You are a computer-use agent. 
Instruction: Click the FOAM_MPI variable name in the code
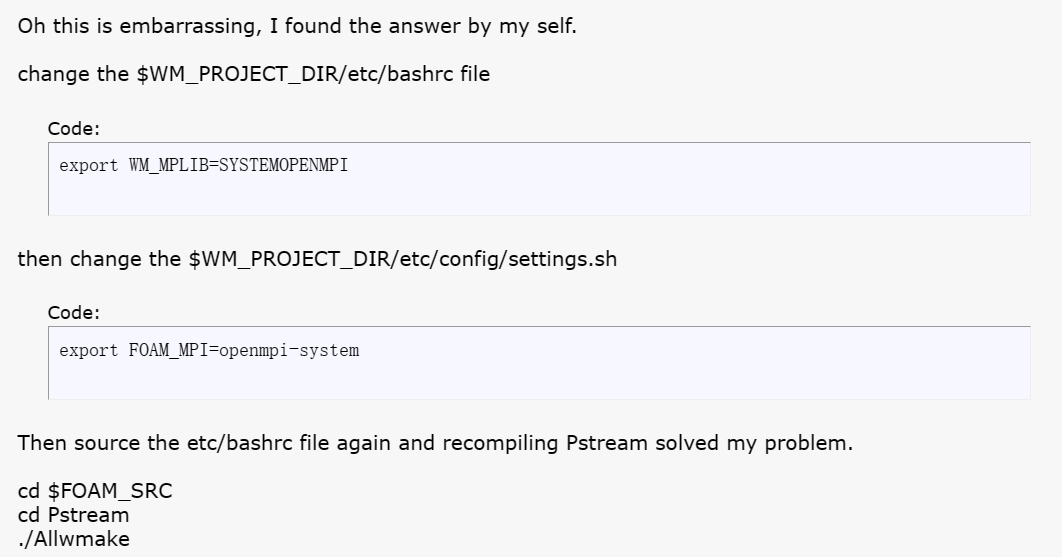pos(169,350)
